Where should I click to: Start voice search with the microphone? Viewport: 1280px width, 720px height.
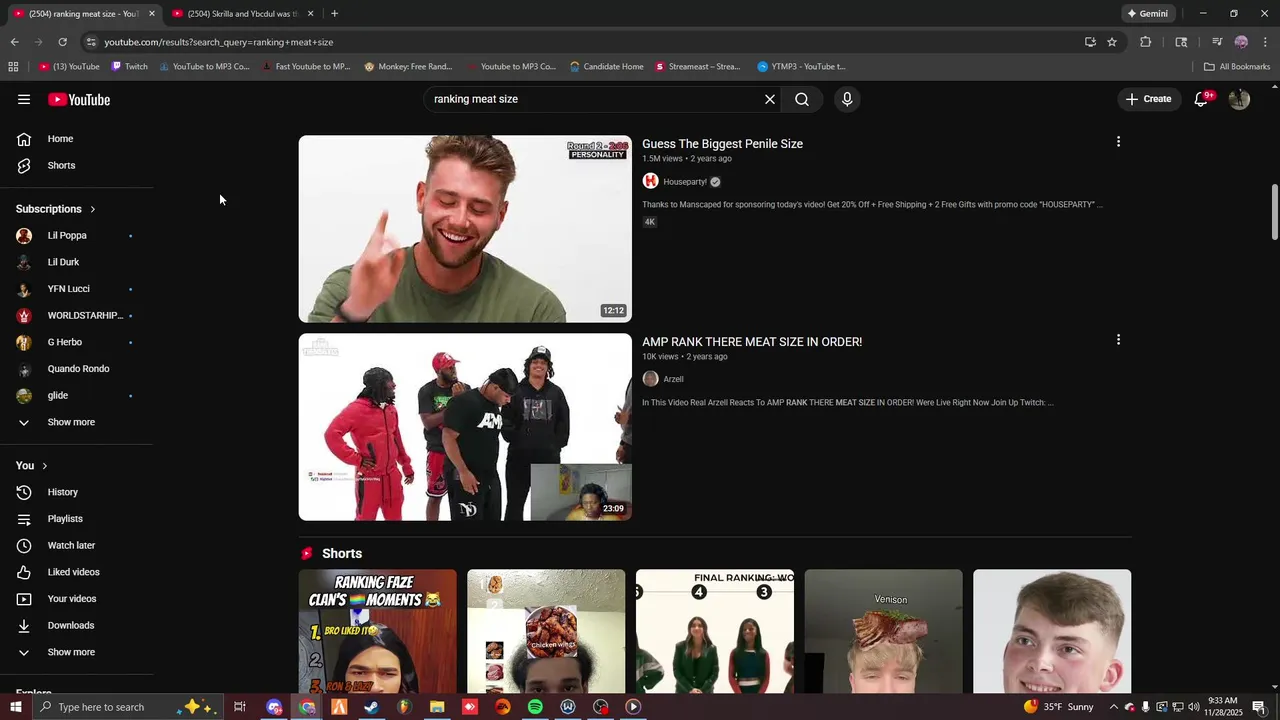[x=847, y=99]
